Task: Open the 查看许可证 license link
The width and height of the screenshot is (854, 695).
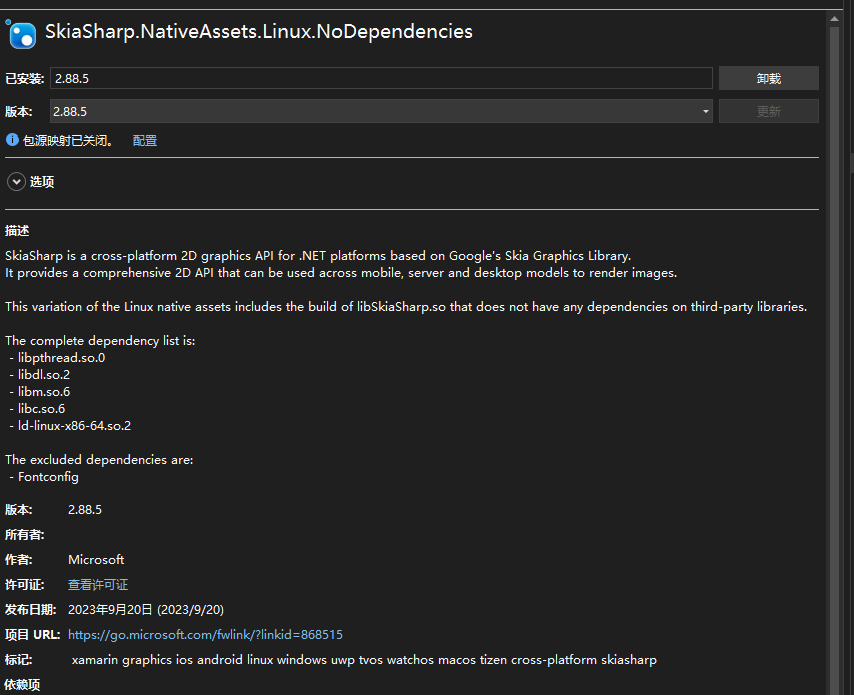Action: (98, 584)
